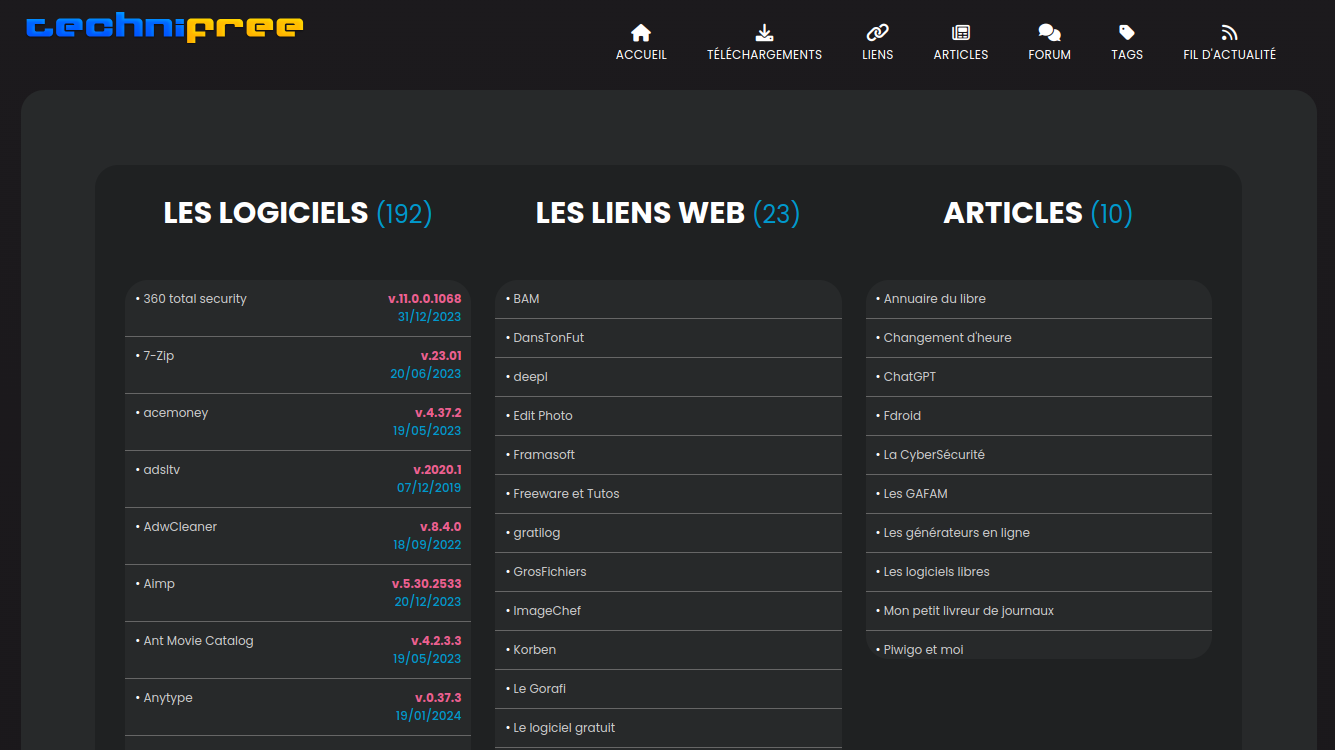Viewport: 1335px width, 750px height.
Task: Click the Technifree logo
Action: [165, 27]
